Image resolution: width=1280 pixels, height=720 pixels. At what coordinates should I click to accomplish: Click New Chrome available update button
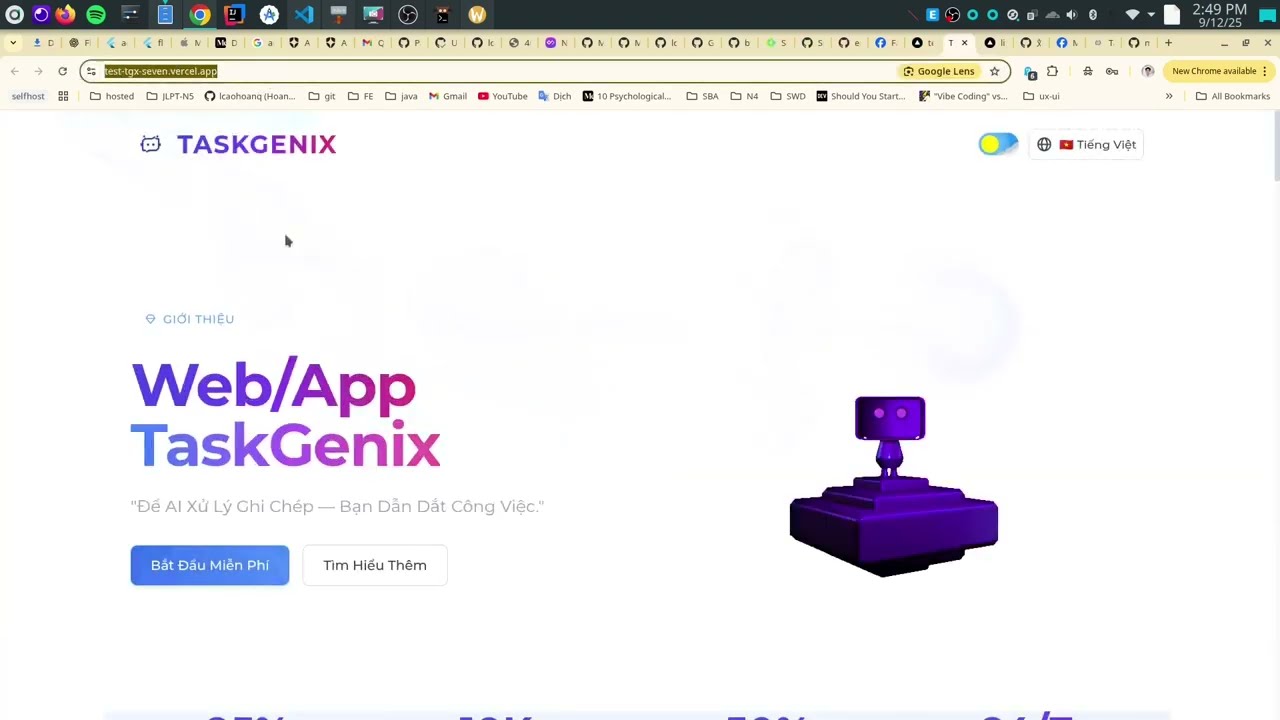[x=1218, y=71]
